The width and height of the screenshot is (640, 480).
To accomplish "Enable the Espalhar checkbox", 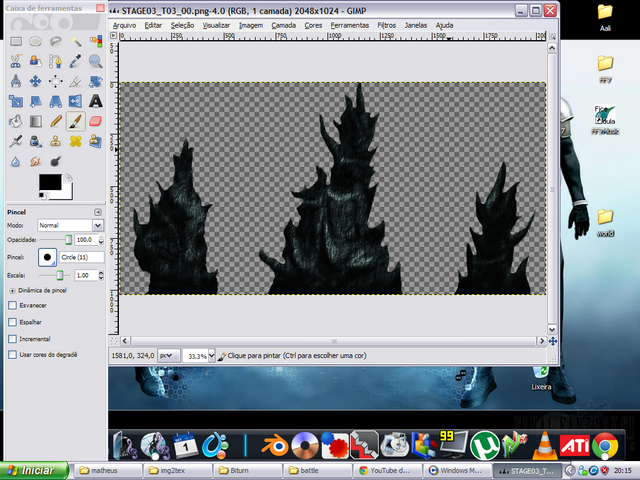I will click(x=13, y=322).
